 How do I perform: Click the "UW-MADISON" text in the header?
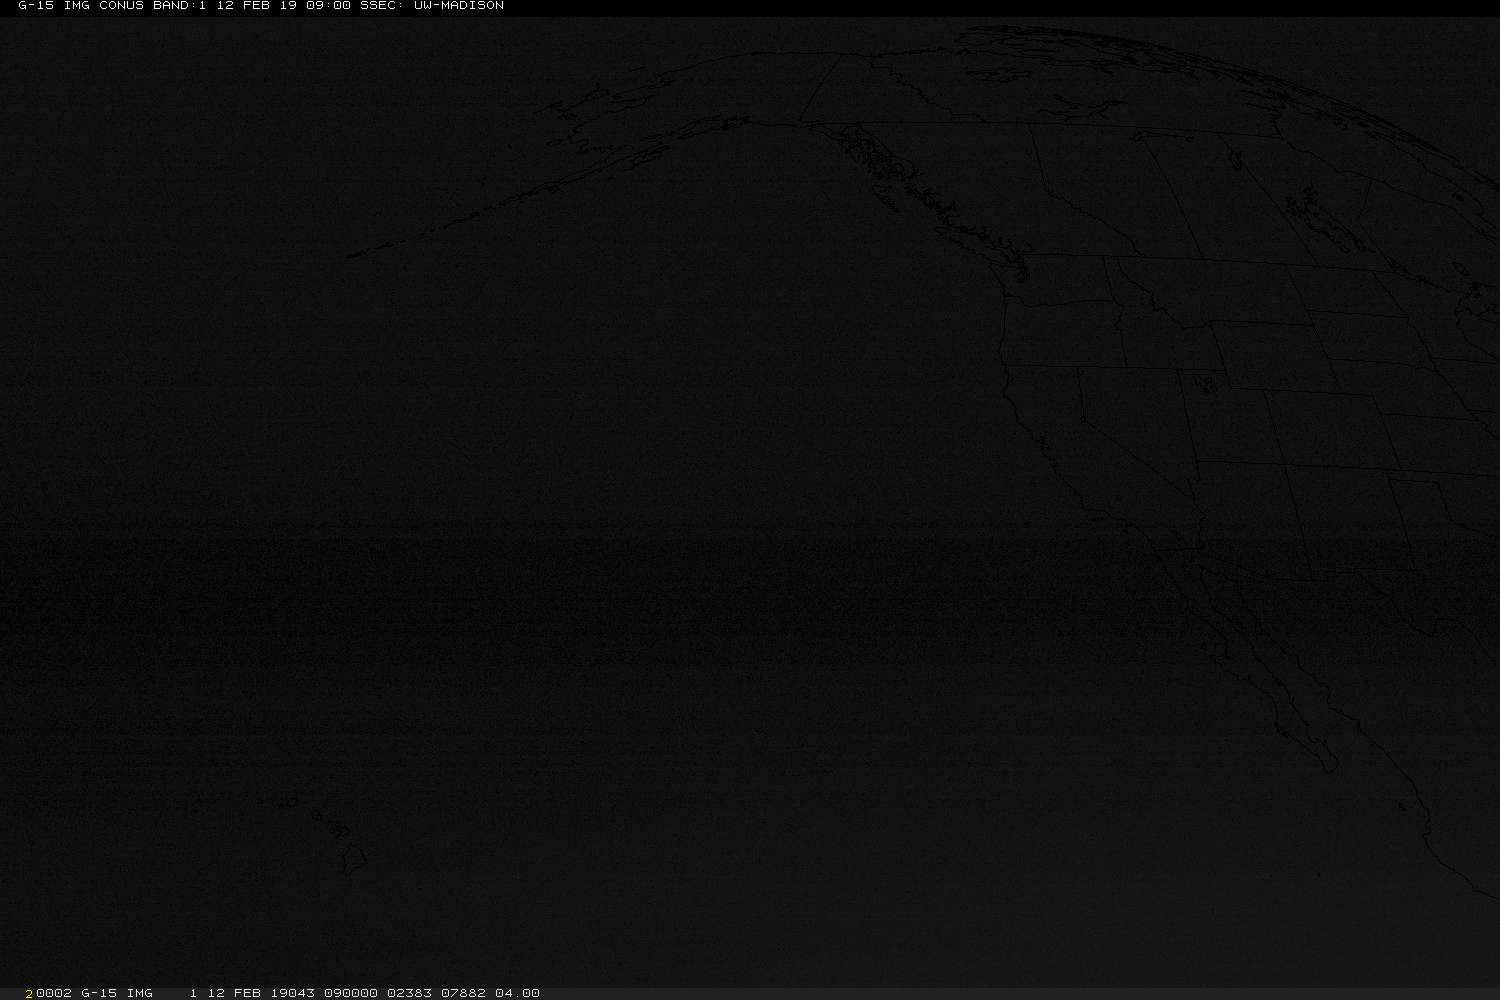tap(459, 6)
